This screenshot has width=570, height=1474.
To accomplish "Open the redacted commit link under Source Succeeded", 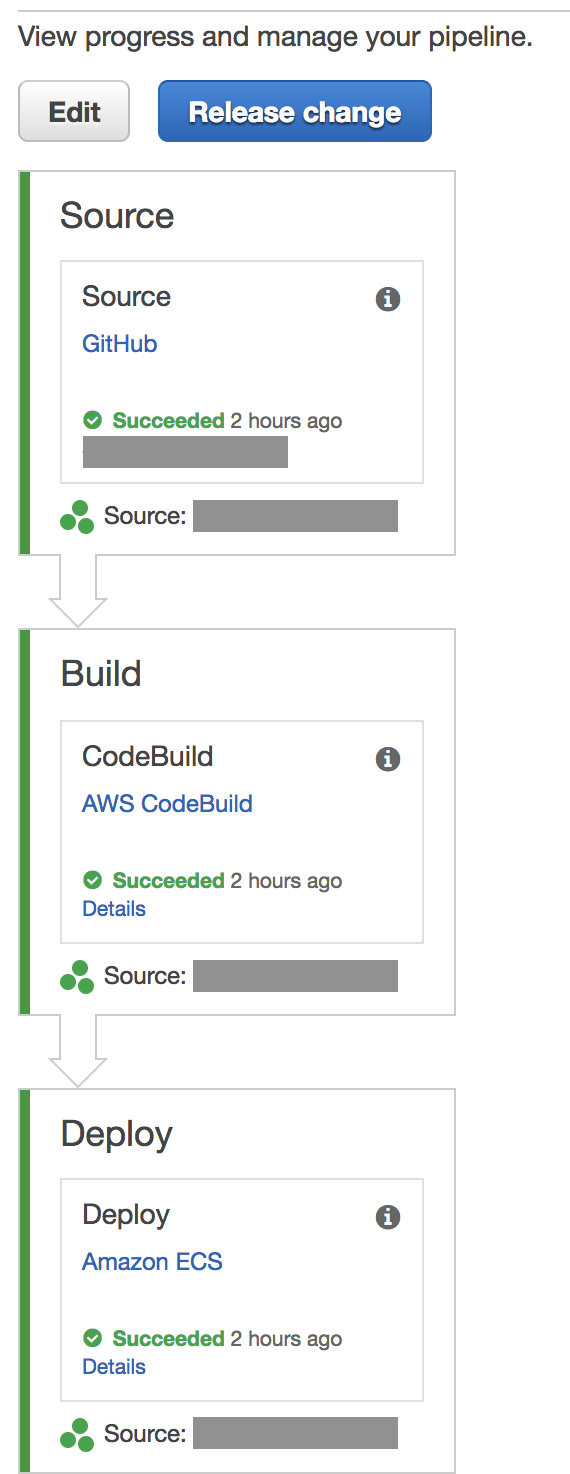I will (x=185, y=452).
